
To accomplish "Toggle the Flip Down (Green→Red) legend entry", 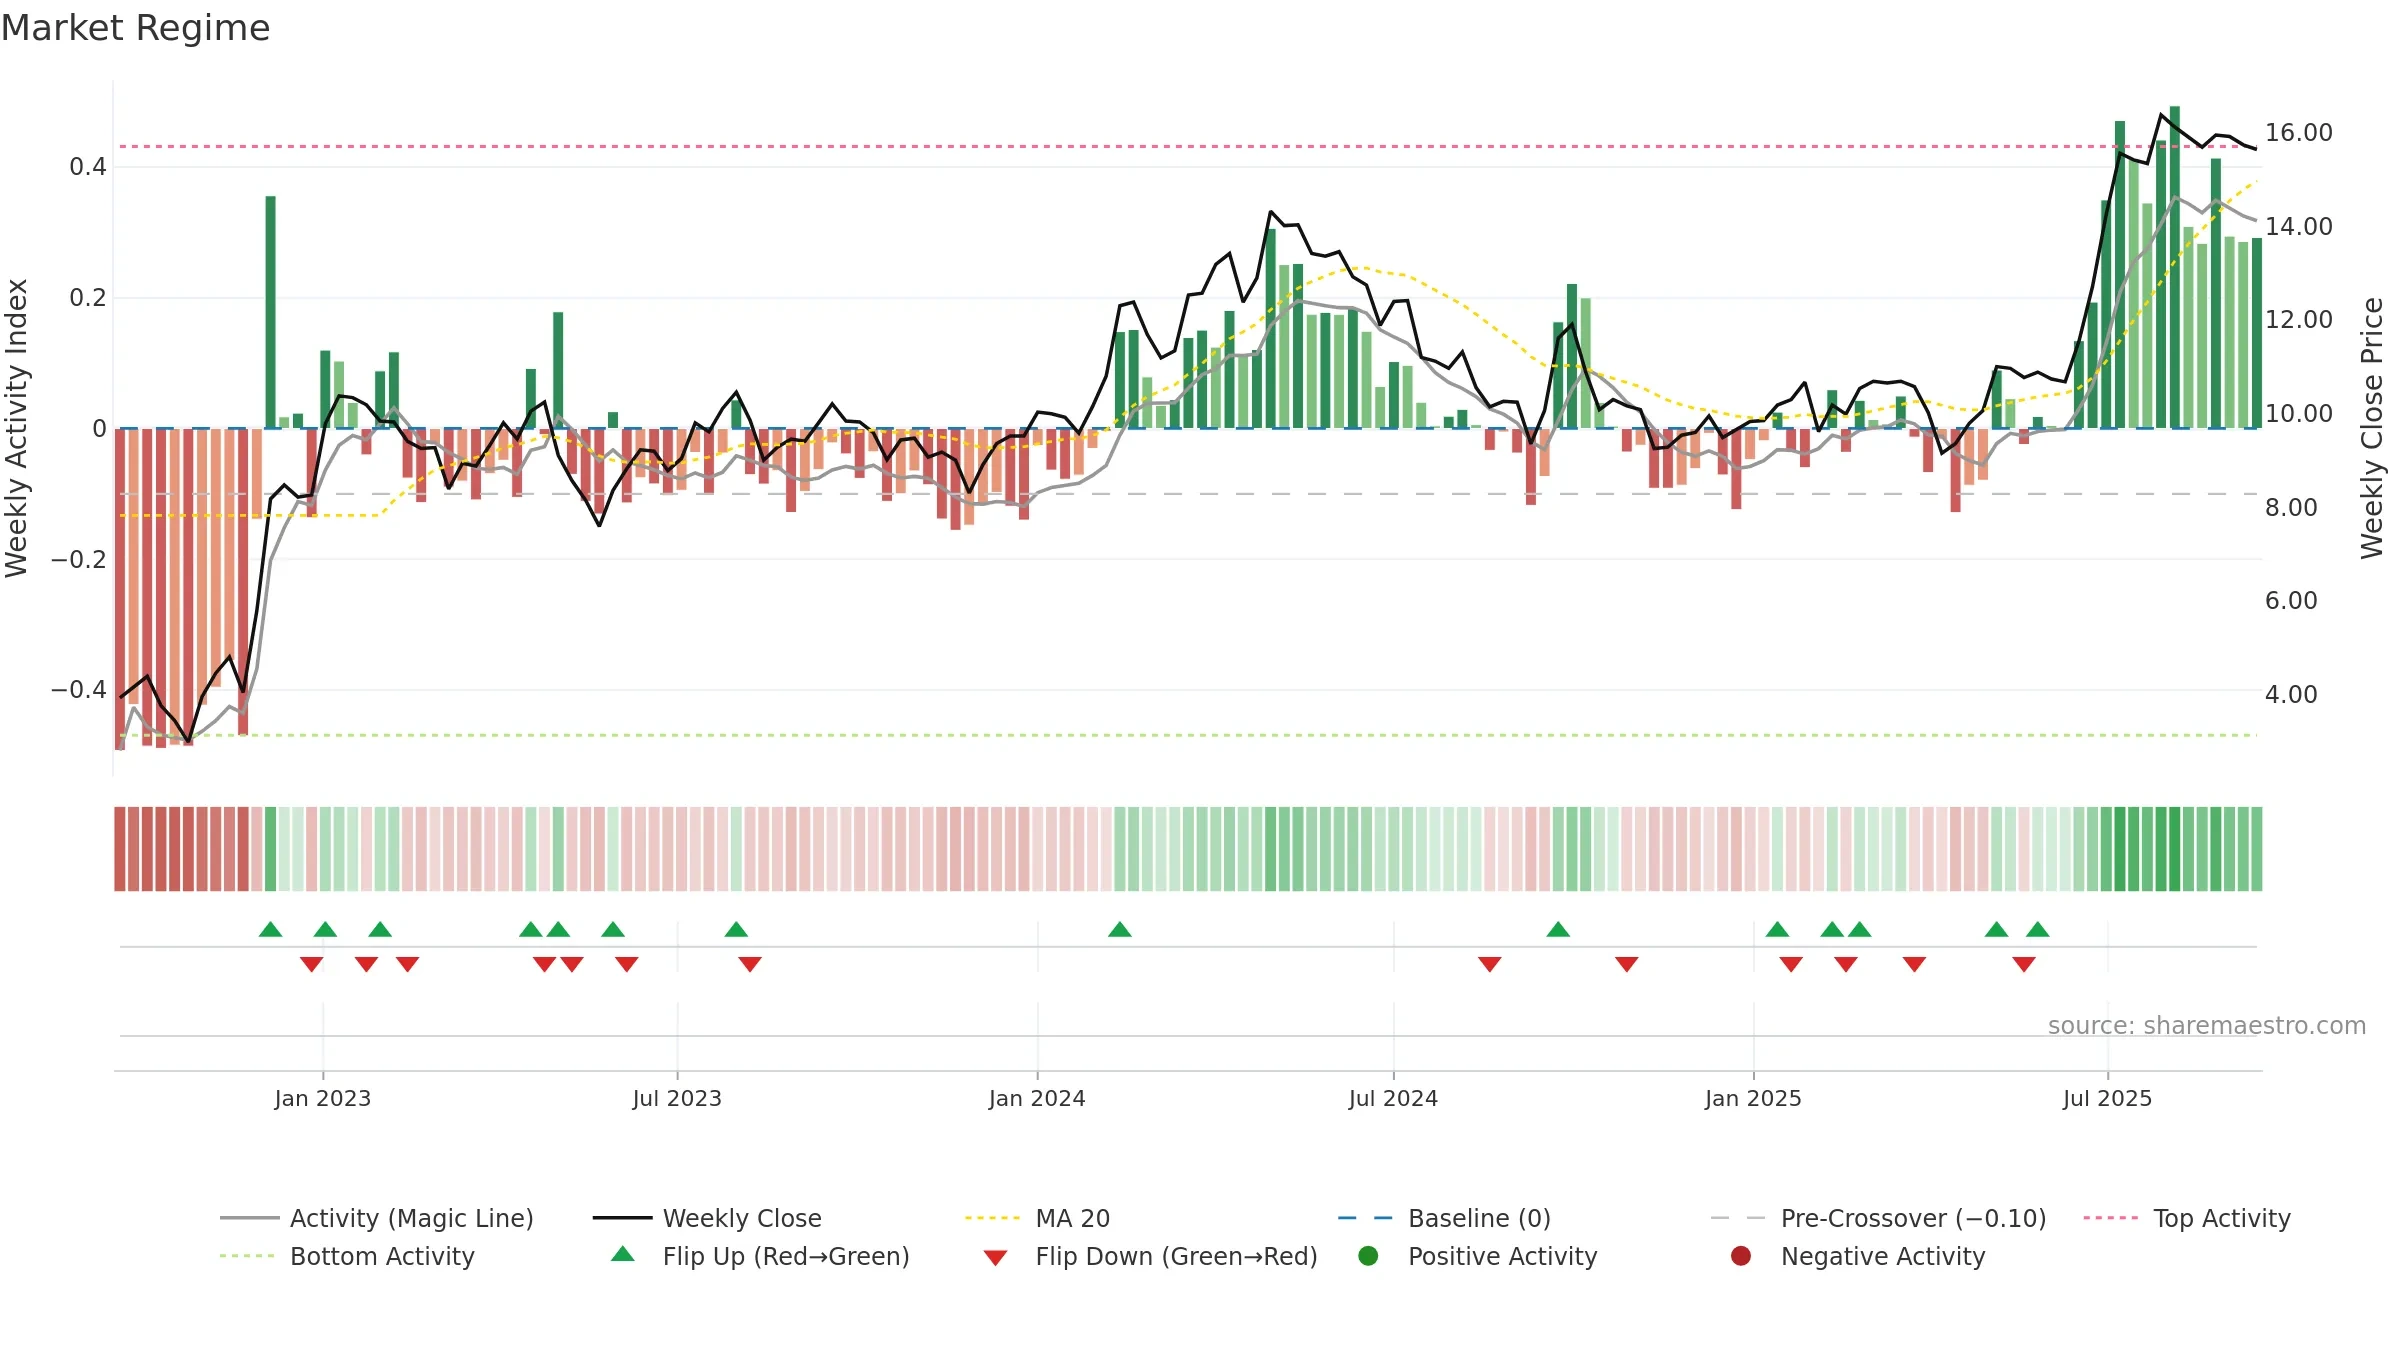I will 1150,1256.
